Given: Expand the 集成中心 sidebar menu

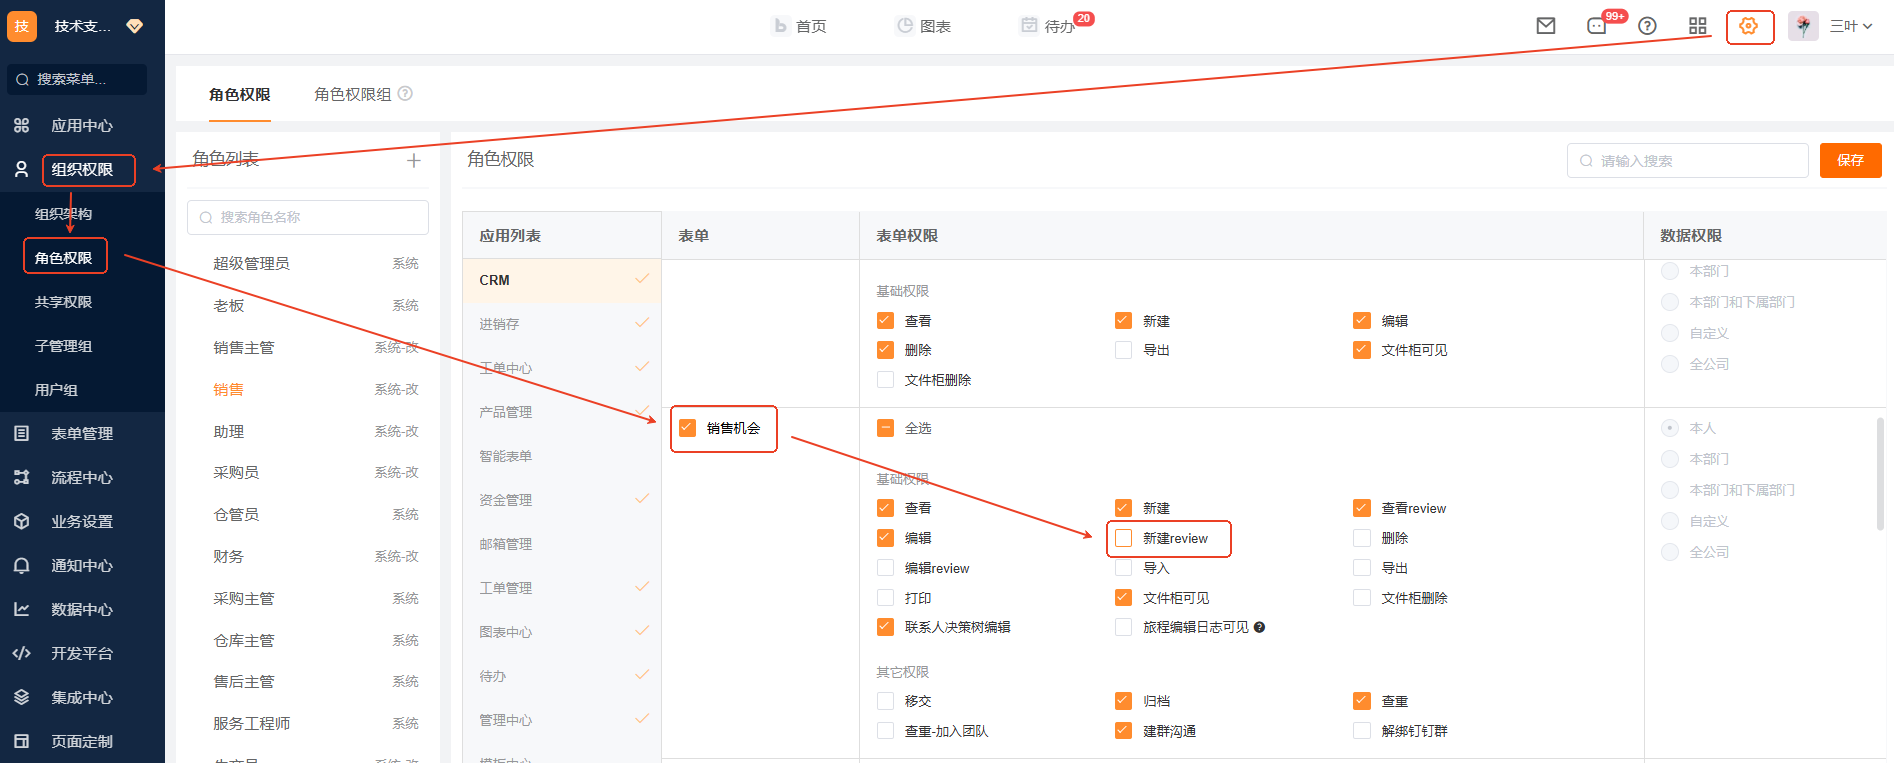Looking at the screenshot, I should coord(82,697).
